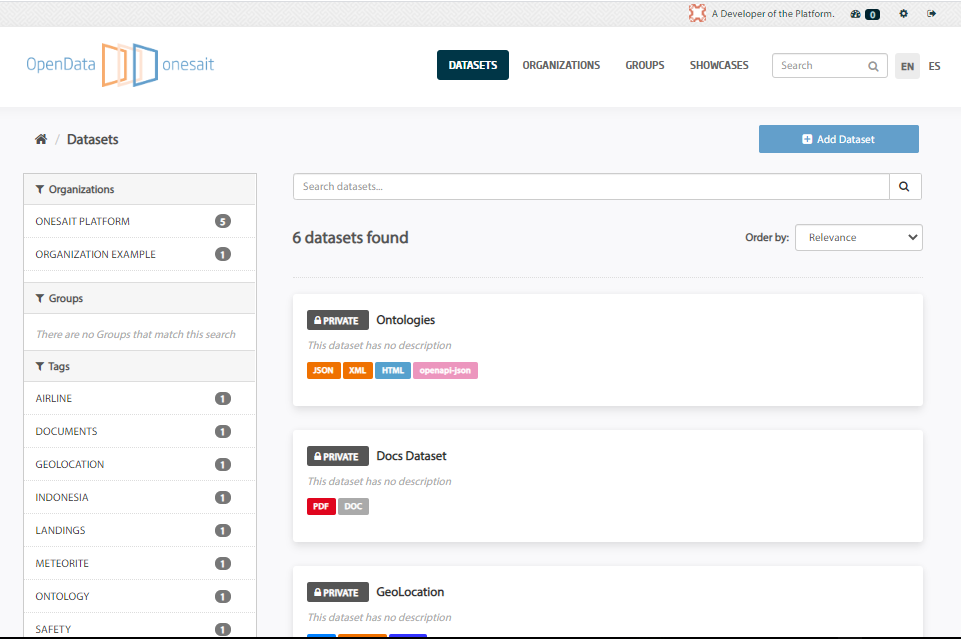Click the openapi-json format tag
This screenshot has height=639, width=961.
tap(446, 371)
